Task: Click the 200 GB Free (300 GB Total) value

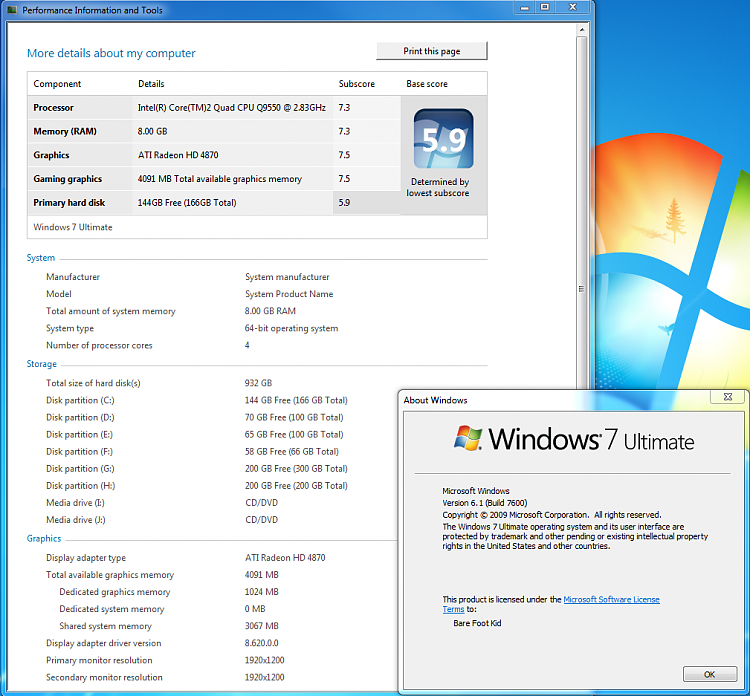Action: pos(296,469)
